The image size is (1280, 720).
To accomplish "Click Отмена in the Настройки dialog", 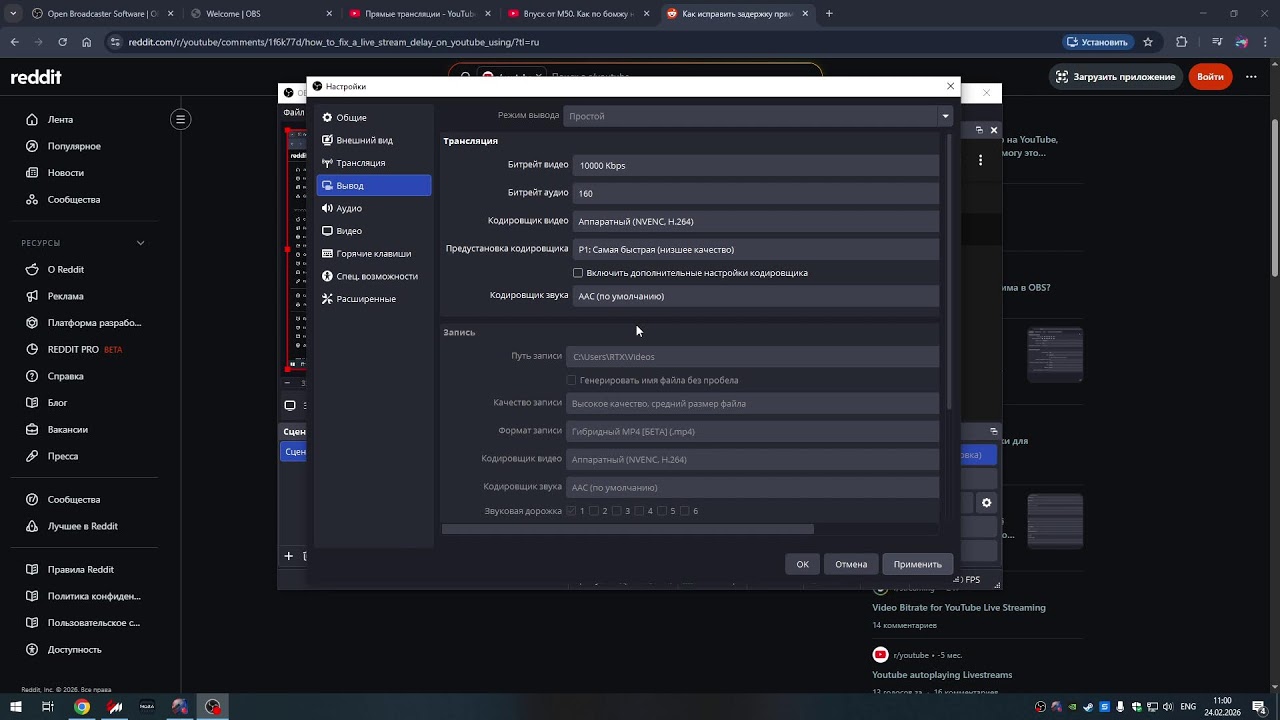I will pyautogui.click(x=851, y=564).
